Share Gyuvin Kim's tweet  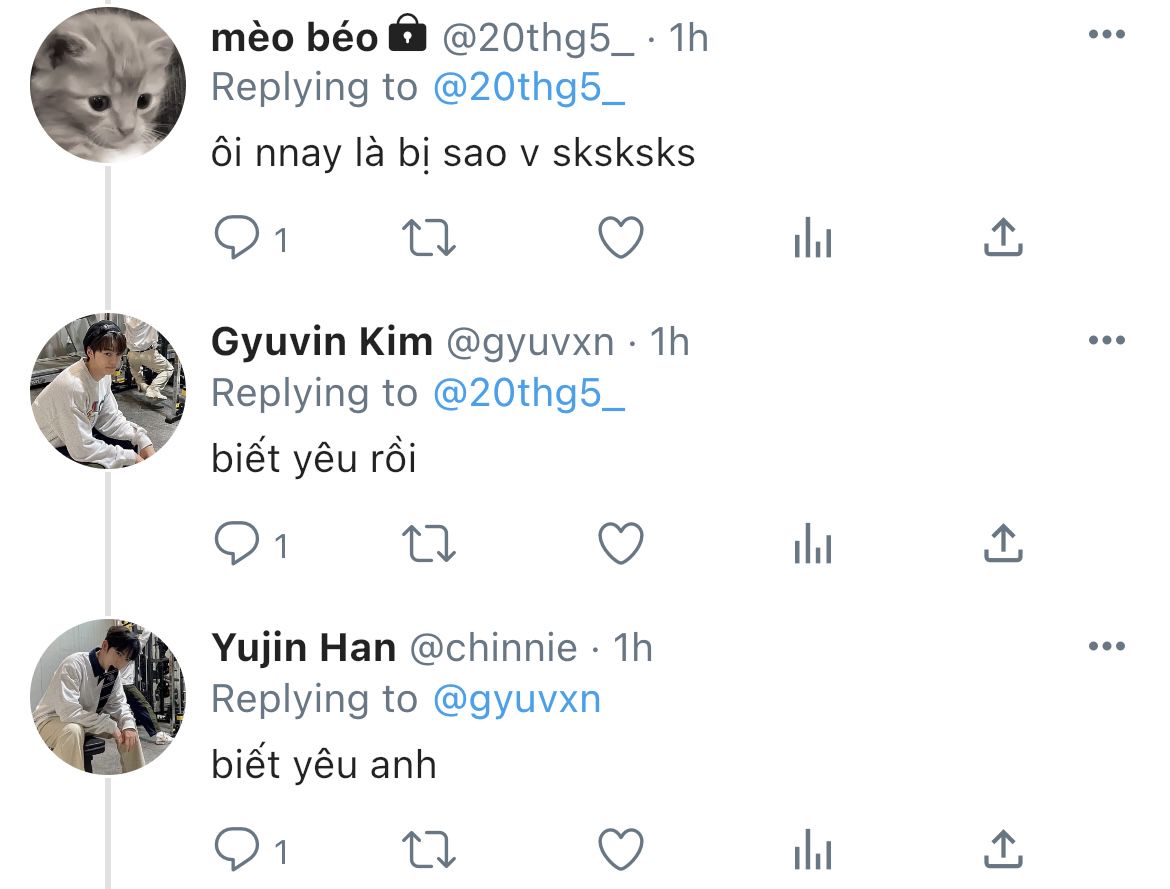(1003, 545)
